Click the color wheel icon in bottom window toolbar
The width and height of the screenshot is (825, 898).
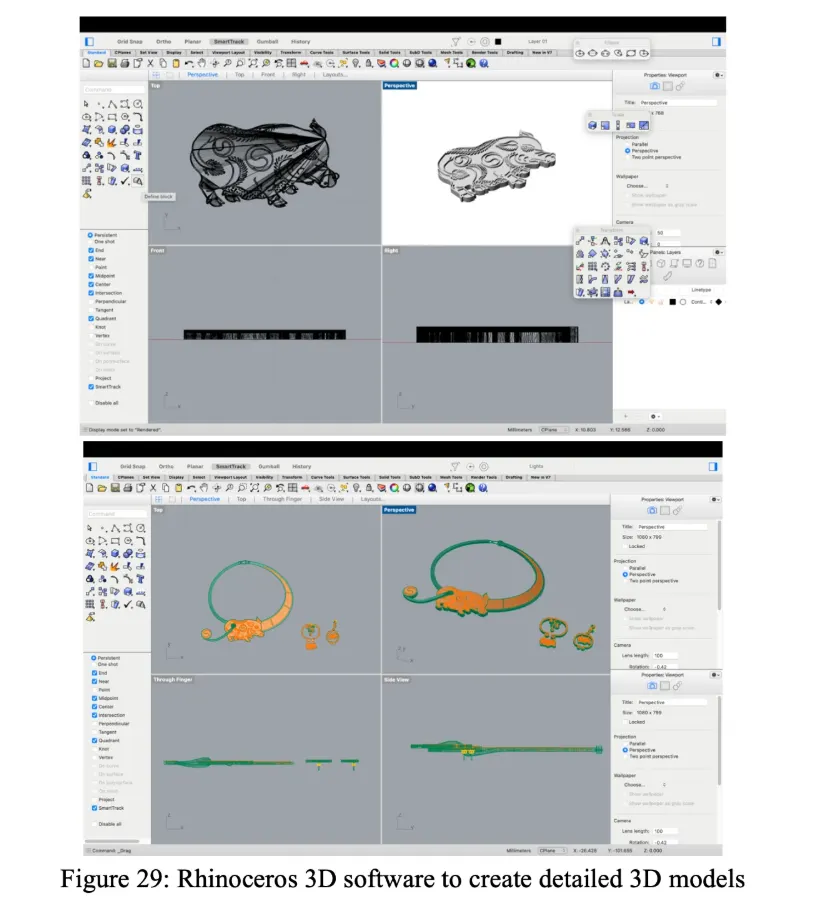(x=394, y=488)
